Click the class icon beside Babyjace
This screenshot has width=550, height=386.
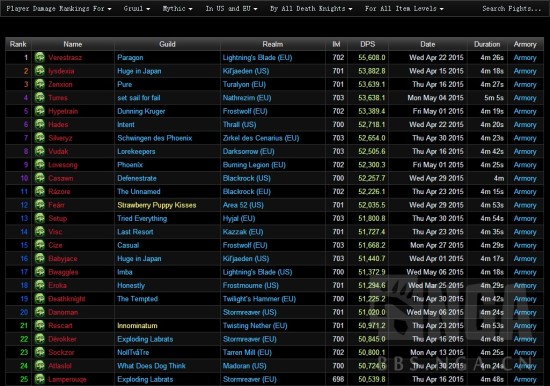pos(40,258)
